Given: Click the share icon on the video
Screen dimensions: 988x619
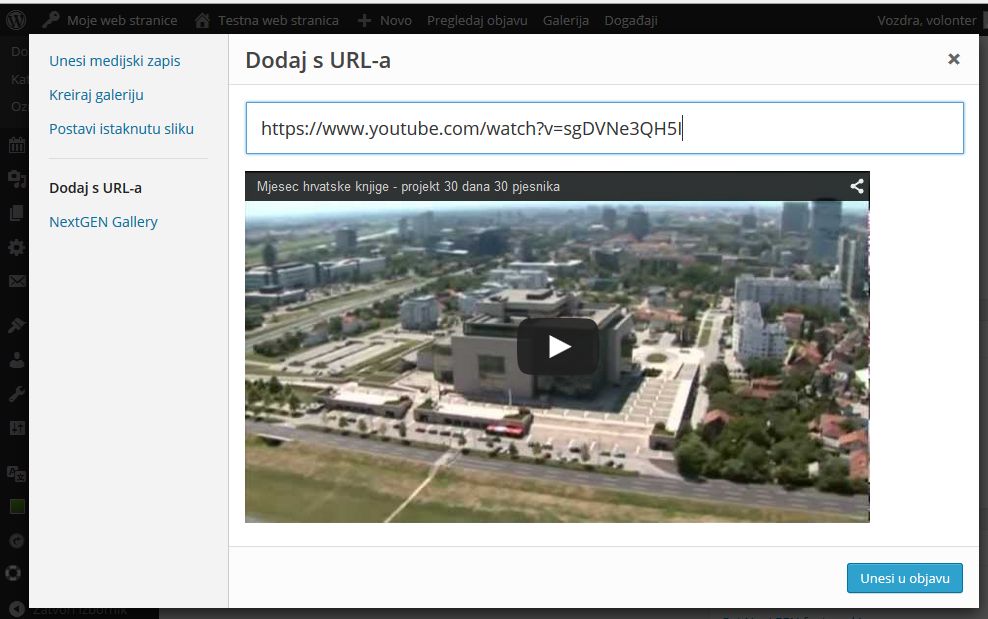Looking at the screenshot, I should point(856,186).
